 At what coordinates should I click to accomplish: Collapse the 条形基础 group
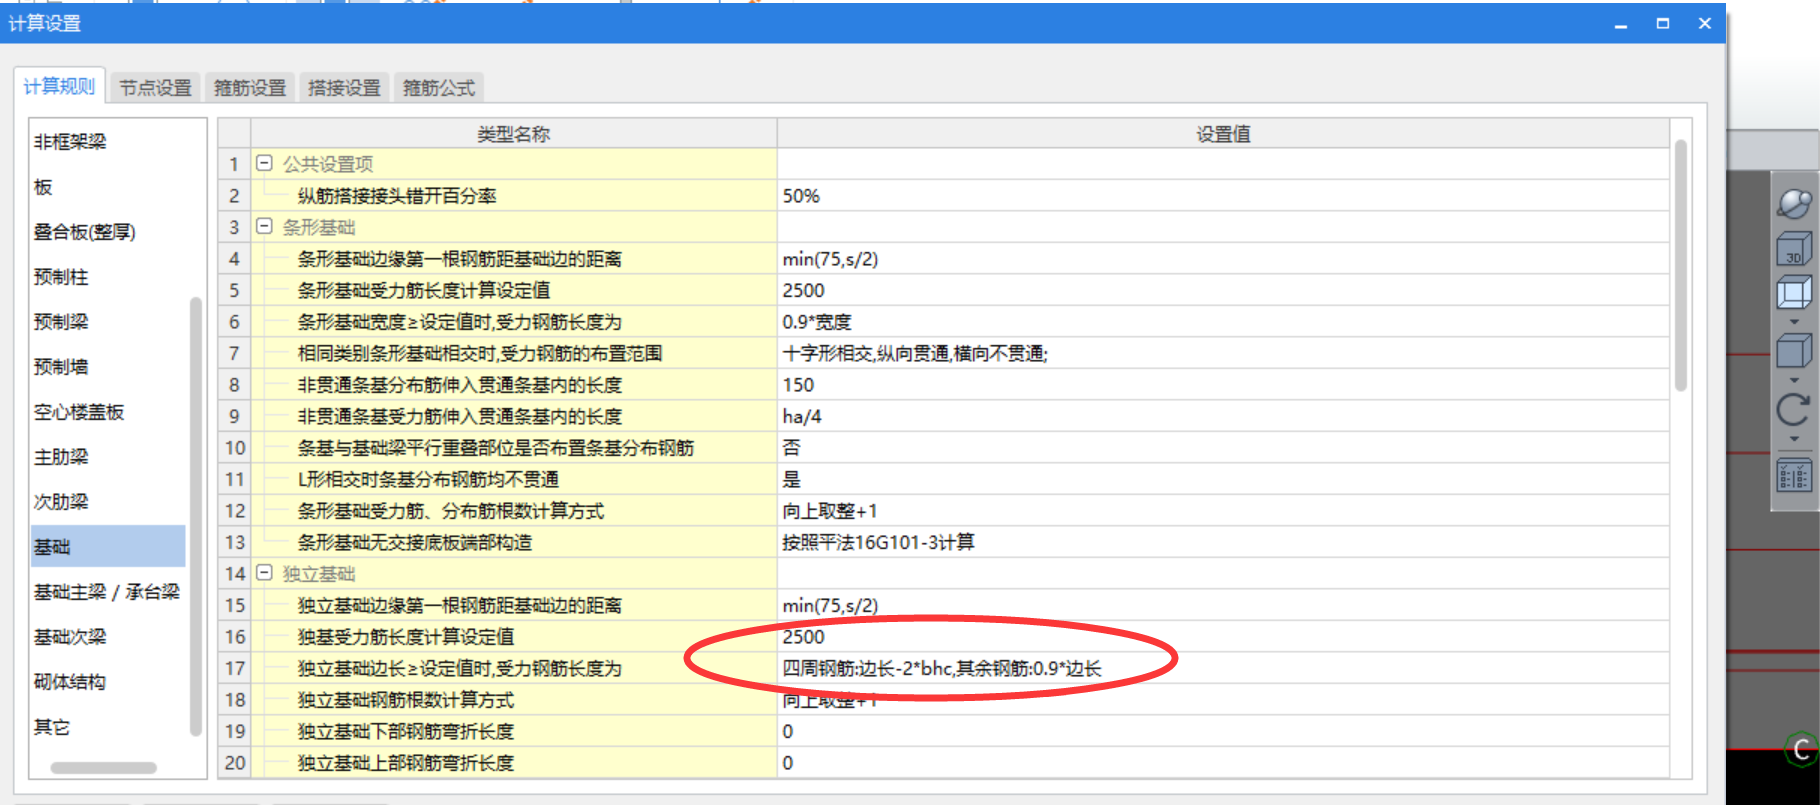[x=264, y=226]
